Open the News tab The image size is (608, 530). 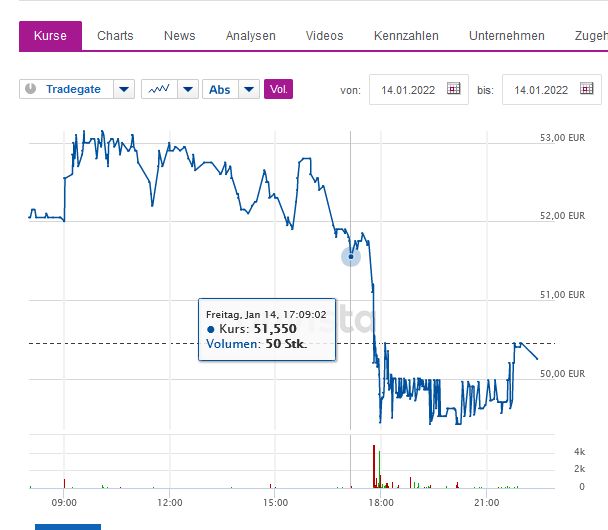coord(180,36)
